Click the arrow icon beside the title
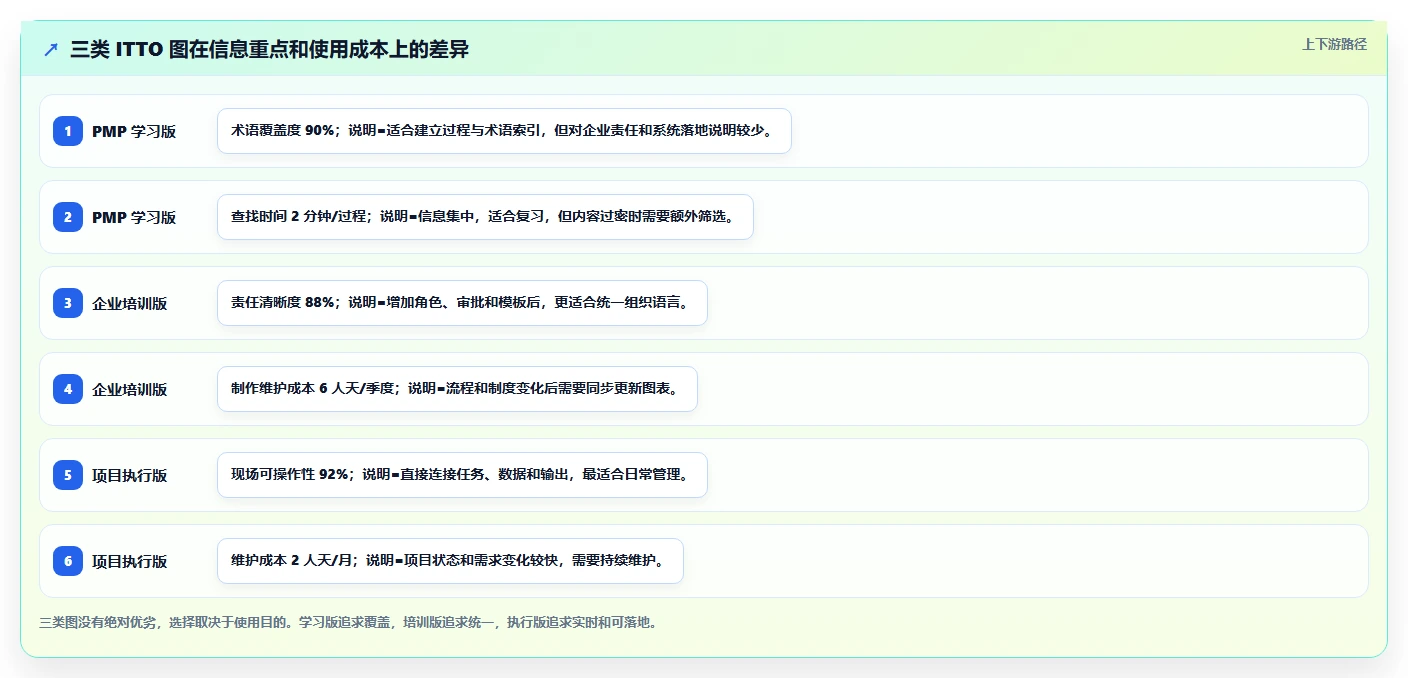The image size is (1408, 678). 51,49
